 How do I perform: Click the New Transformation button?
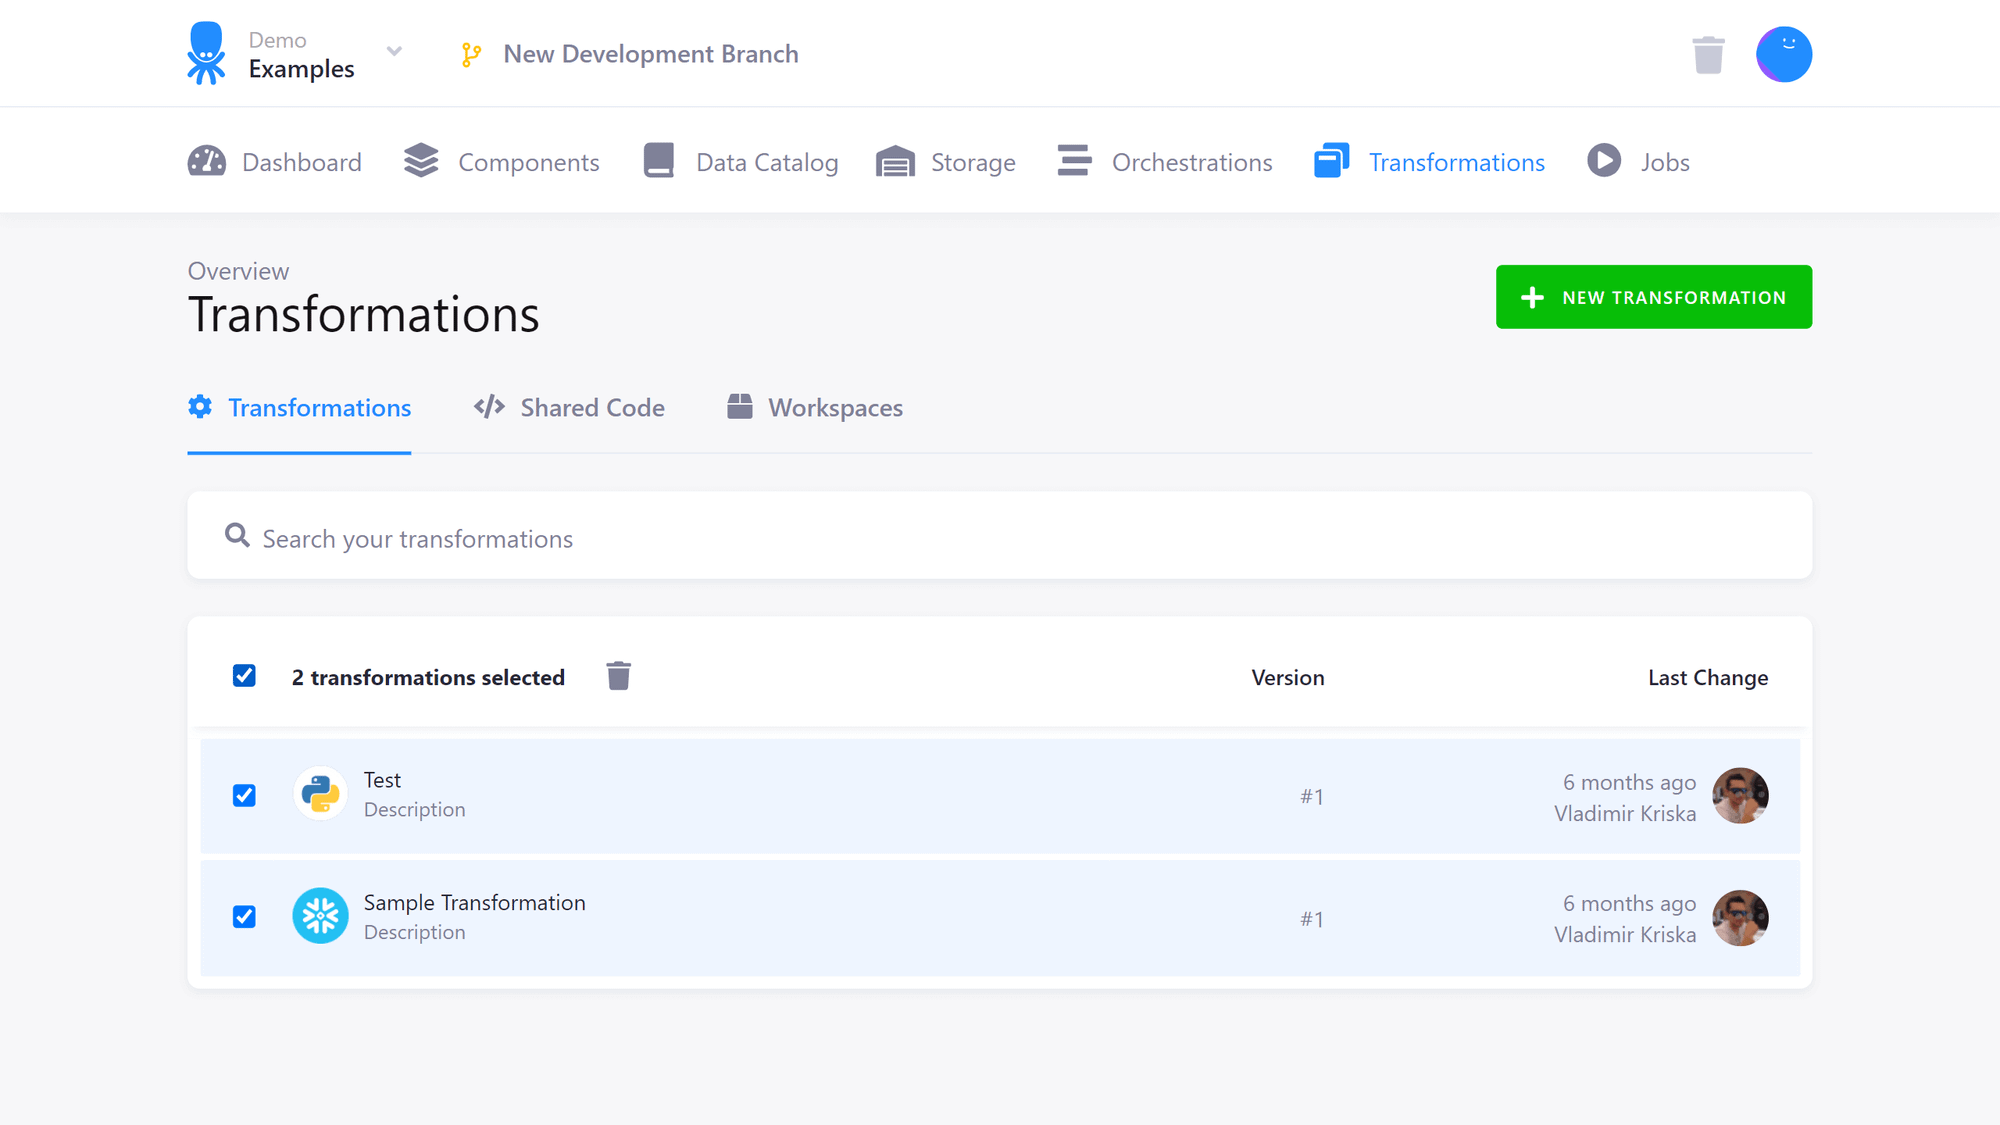tap(1653, 297)
